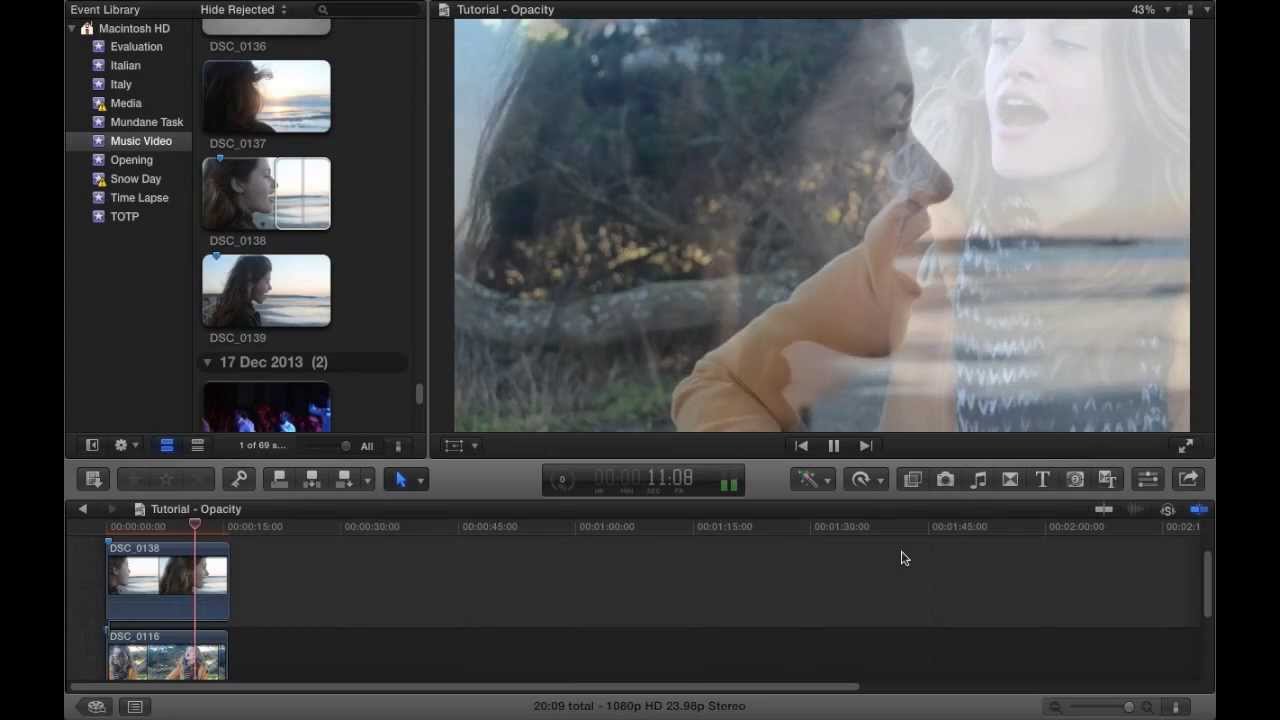Select the TOTP event

pyautogui.click(x=124, y=217)
